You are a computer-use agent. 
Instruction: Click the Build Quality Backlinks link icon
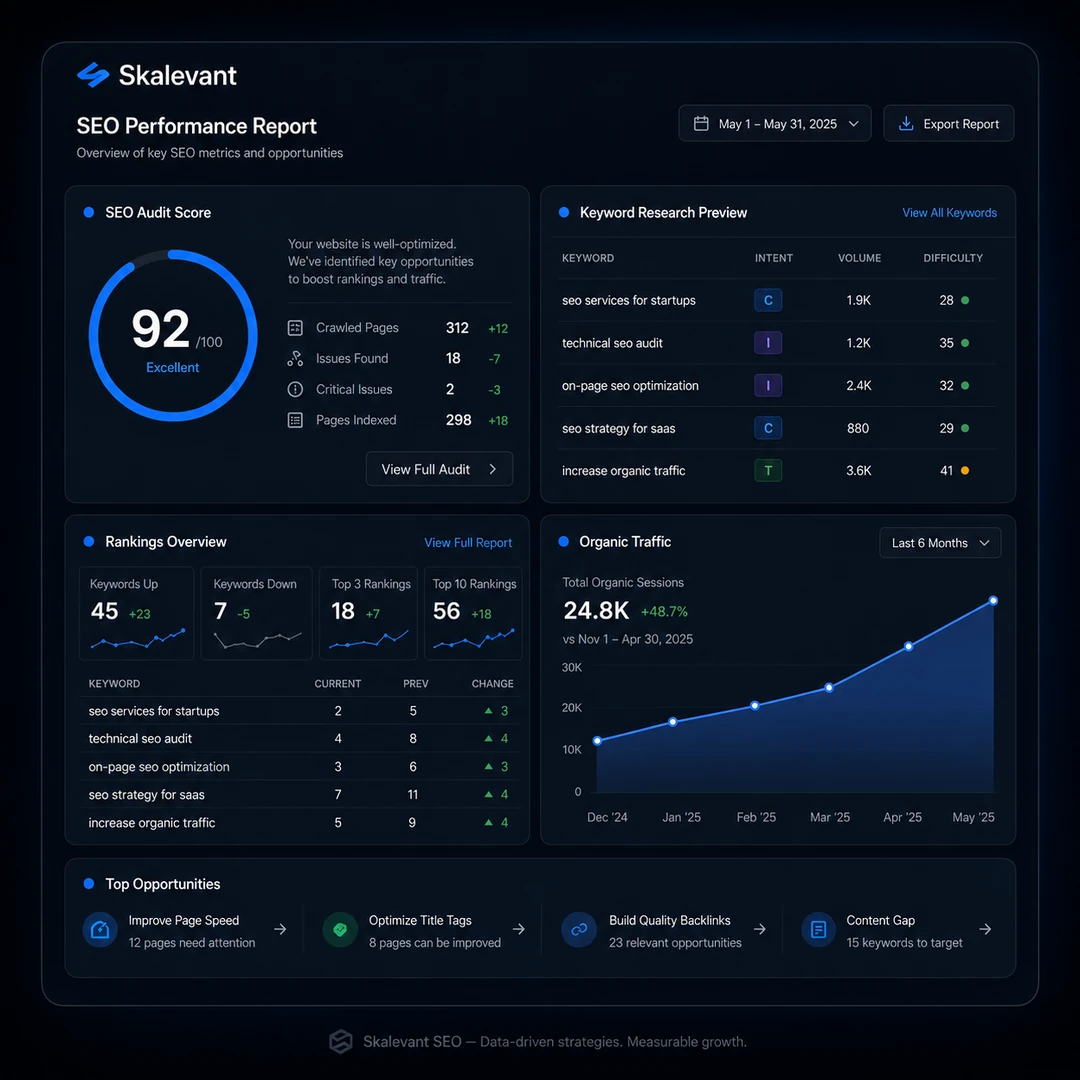click(579, 930)
